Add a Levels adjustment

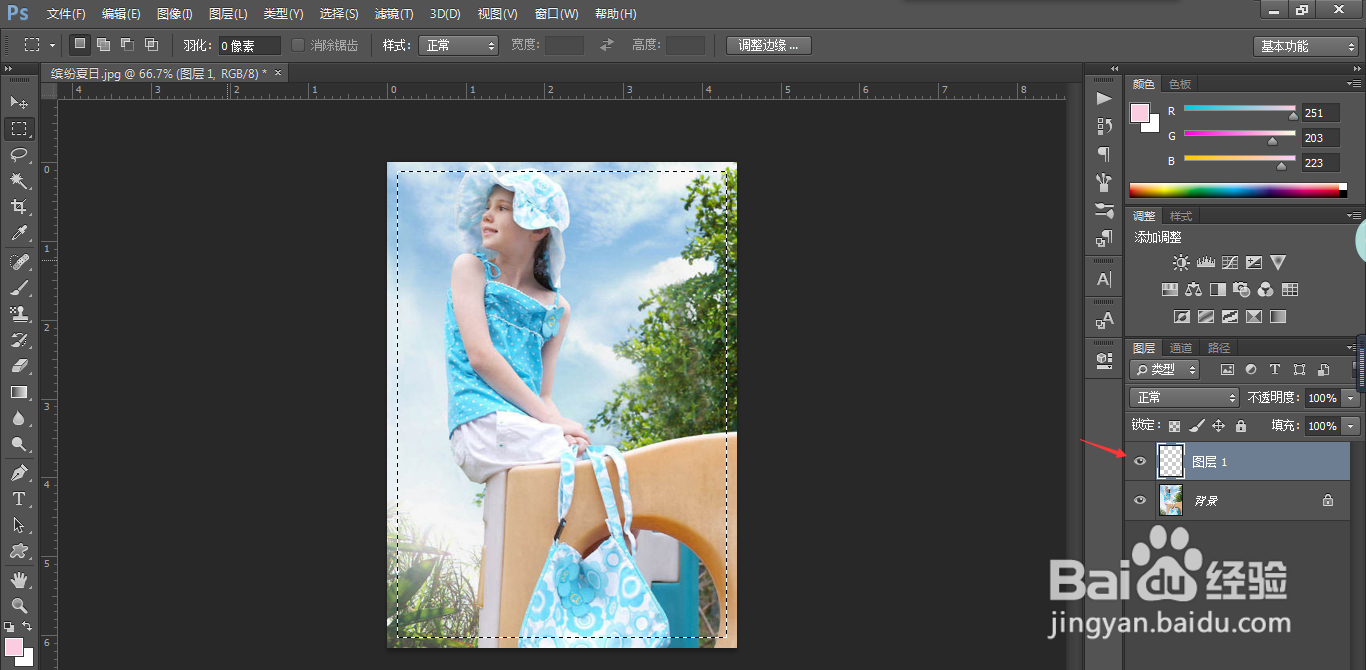tap(1205, 263)
